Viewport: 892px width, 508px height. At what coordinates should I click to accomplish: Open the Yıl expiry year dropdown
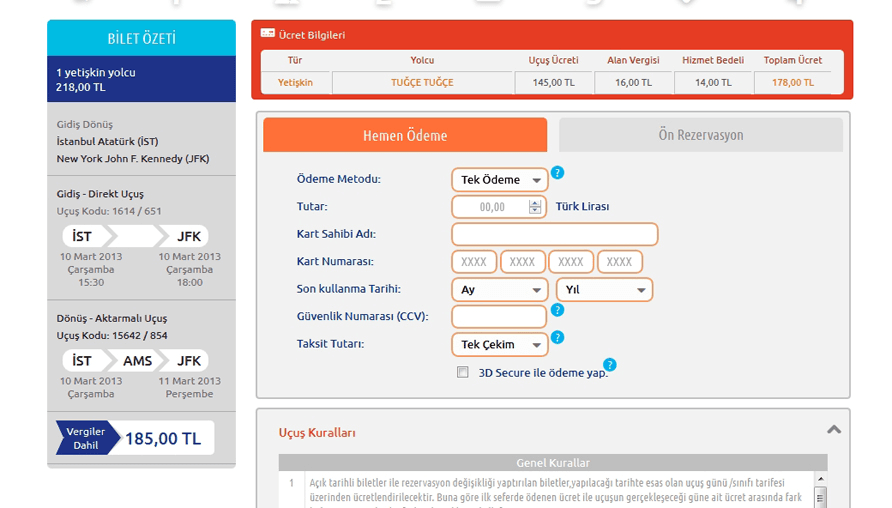pyautogui.click(x=603, y=290)
